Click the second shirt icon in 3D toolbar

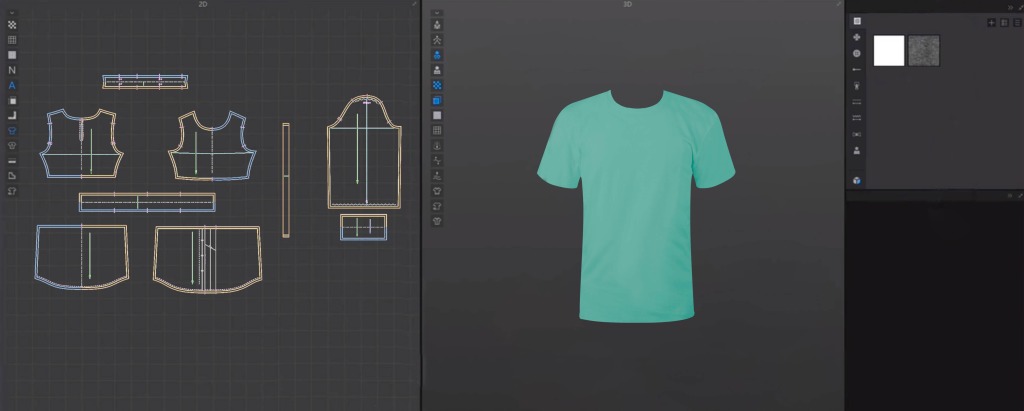[x=437, y=206]
